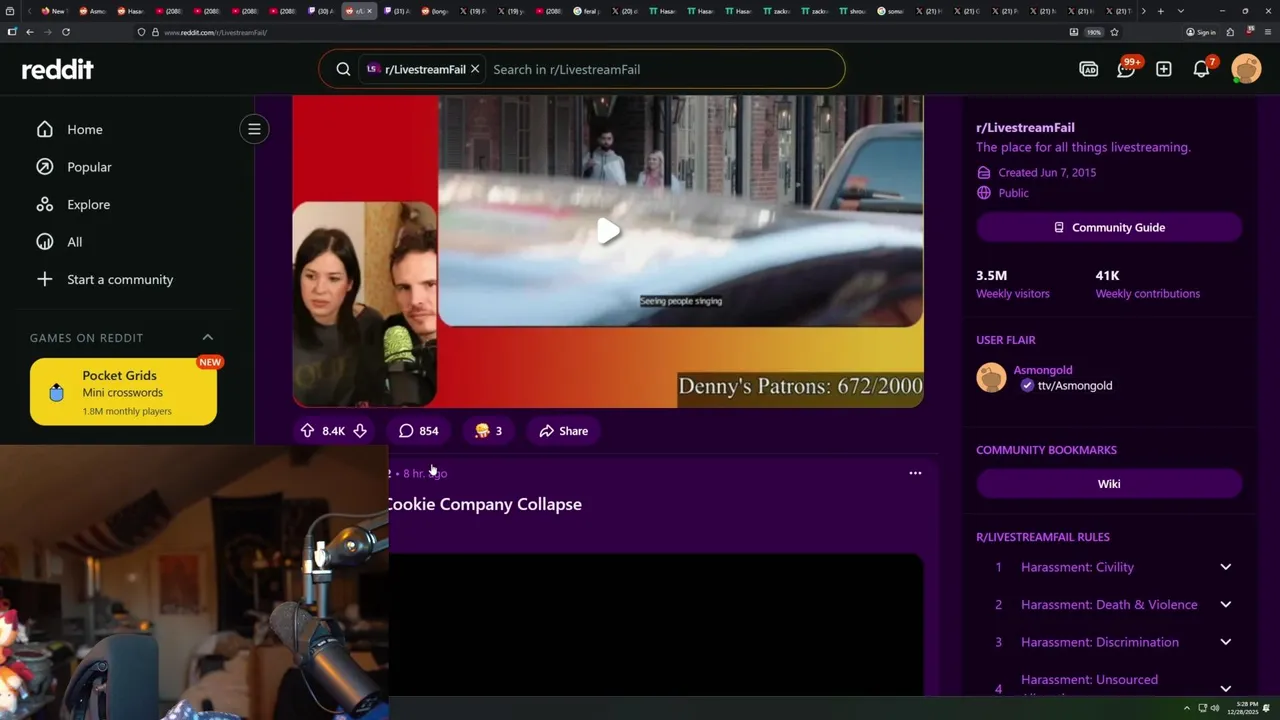Expand rule 2 Harassment: Death & Violence
The width and height of the screenshot is (1280, 720).
click(1225, 604)
